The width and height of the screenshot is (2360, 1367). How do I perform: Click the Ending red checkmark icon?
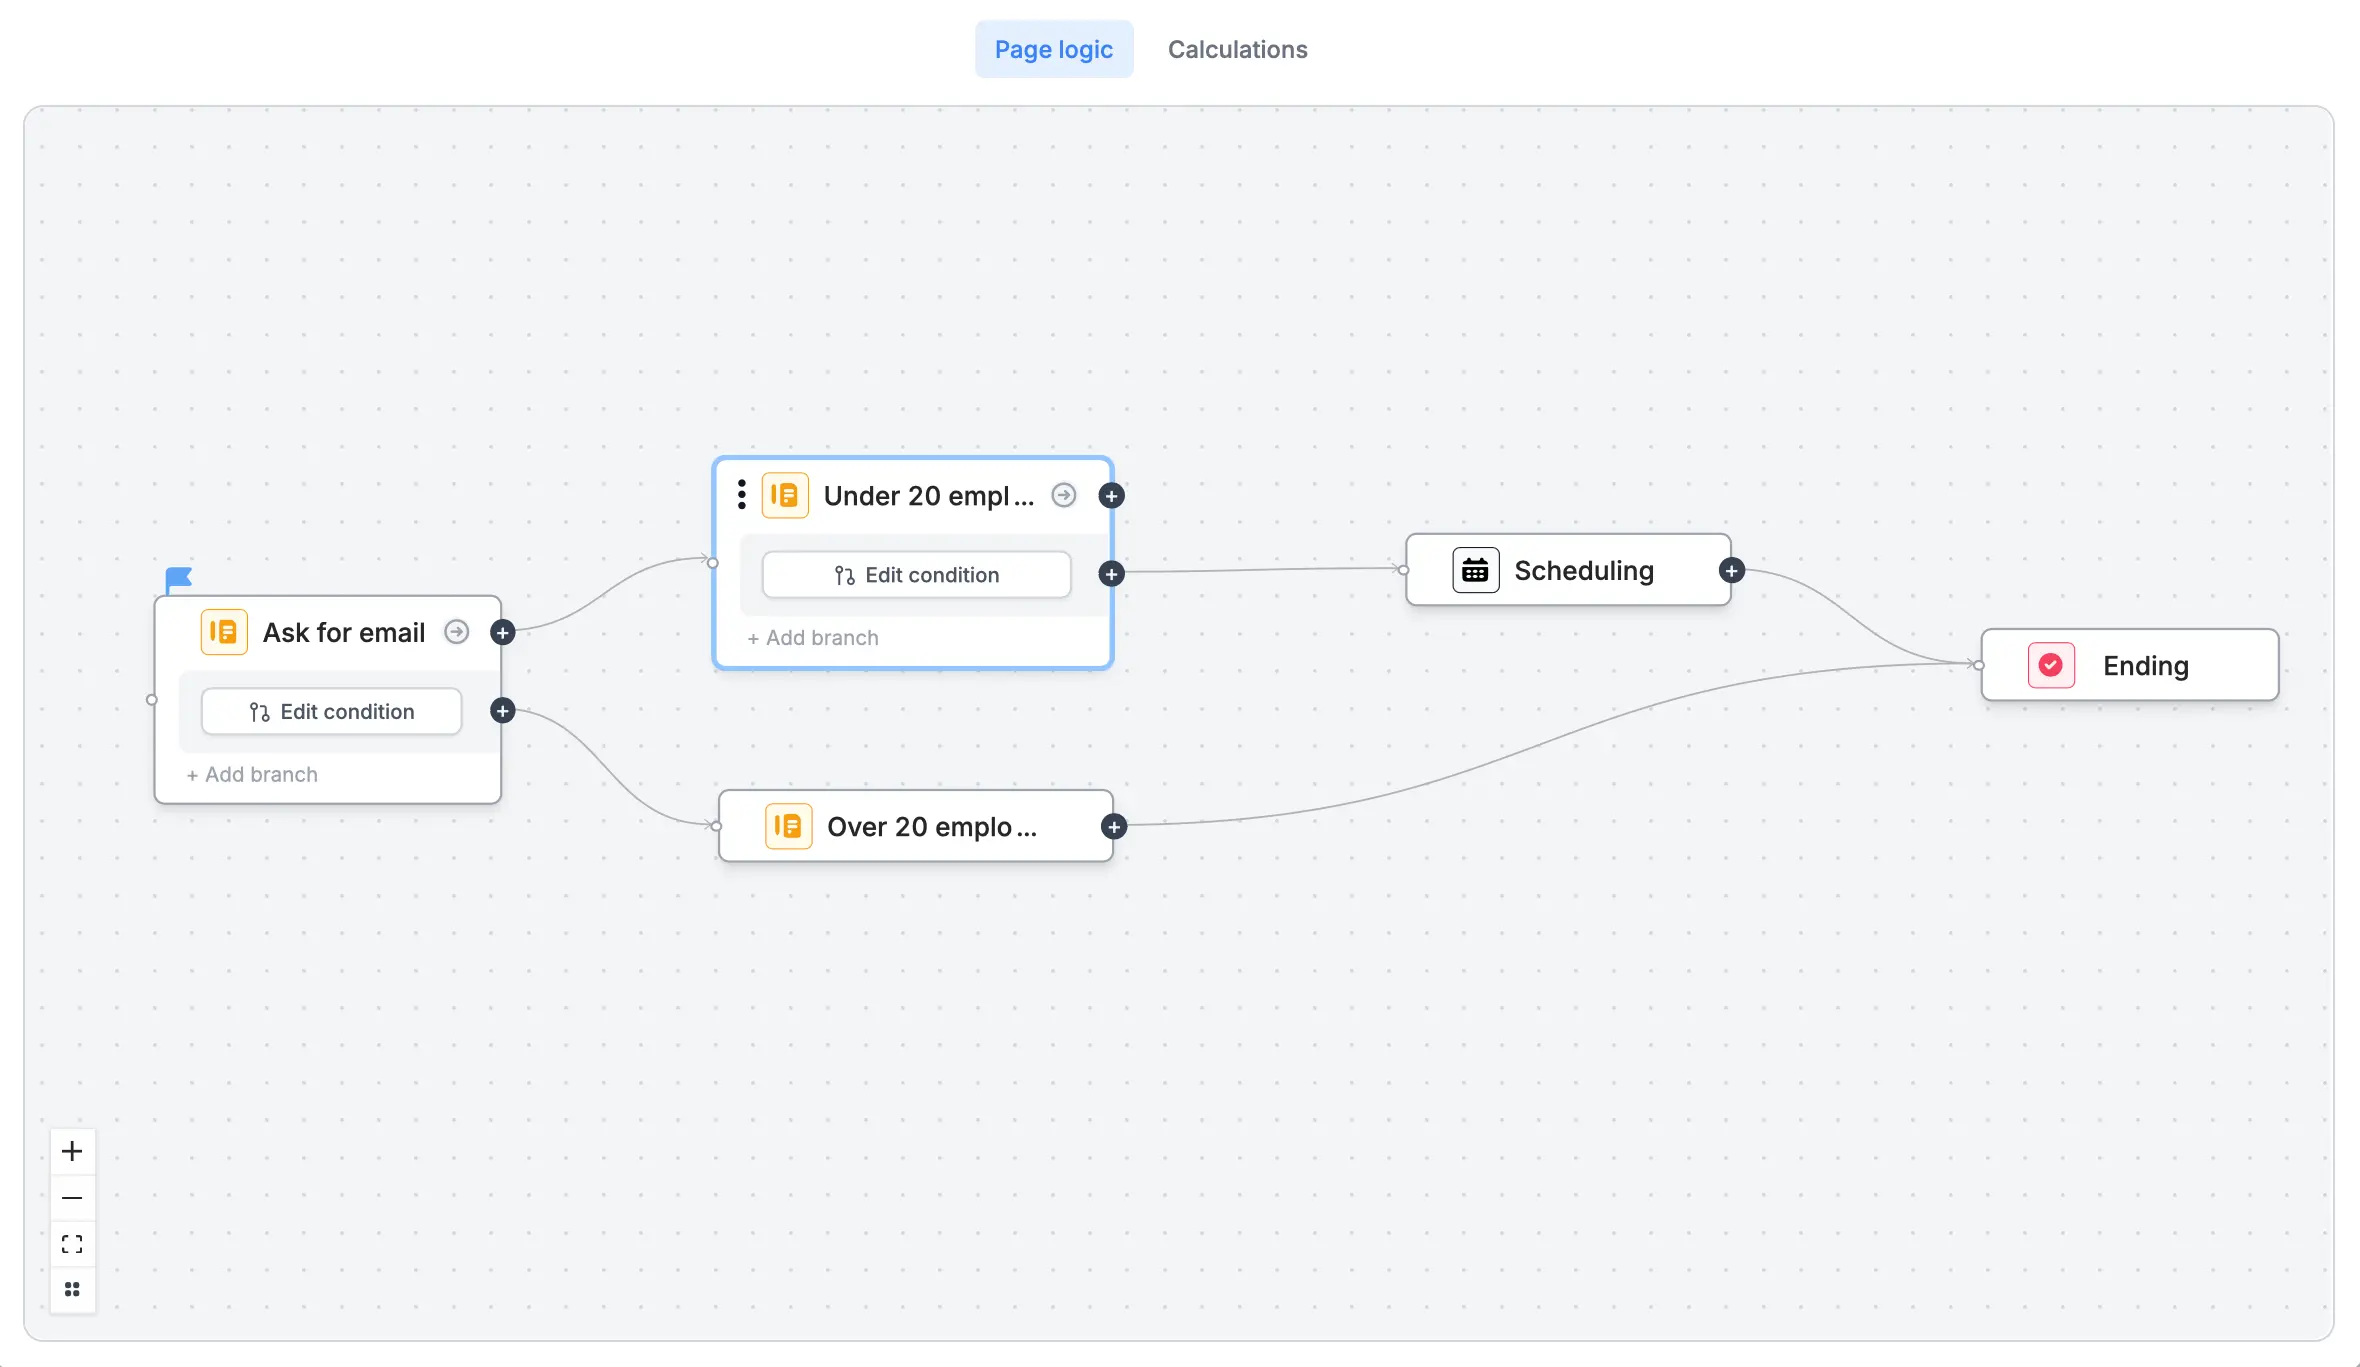tap(2051, 665)
